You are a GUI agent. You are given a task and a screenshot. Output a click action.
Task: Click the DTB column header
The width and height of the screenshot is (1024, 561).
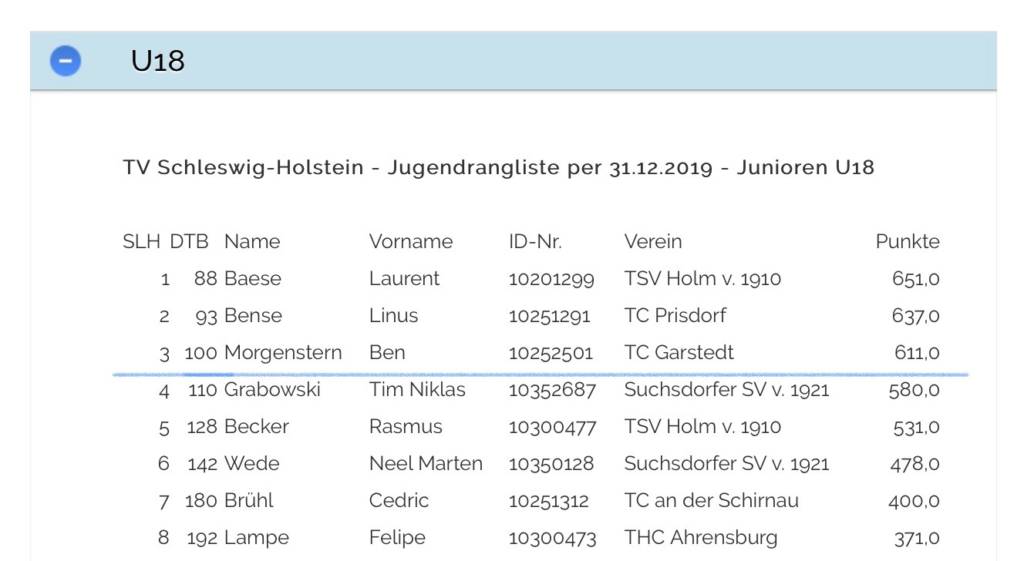189,242
